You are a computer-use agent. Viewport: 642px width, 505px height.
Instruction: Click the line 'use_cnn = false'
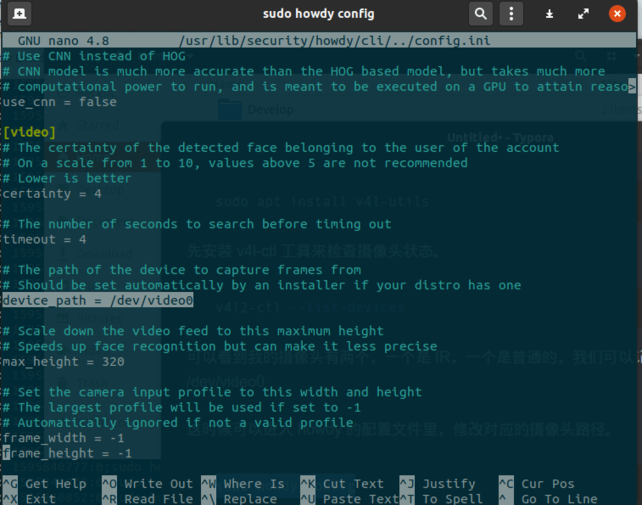tap(60, 102)
